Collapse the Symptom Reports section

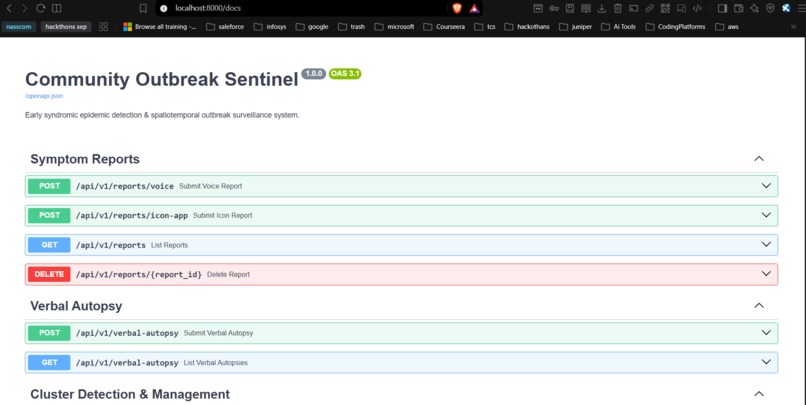point(759,159)
